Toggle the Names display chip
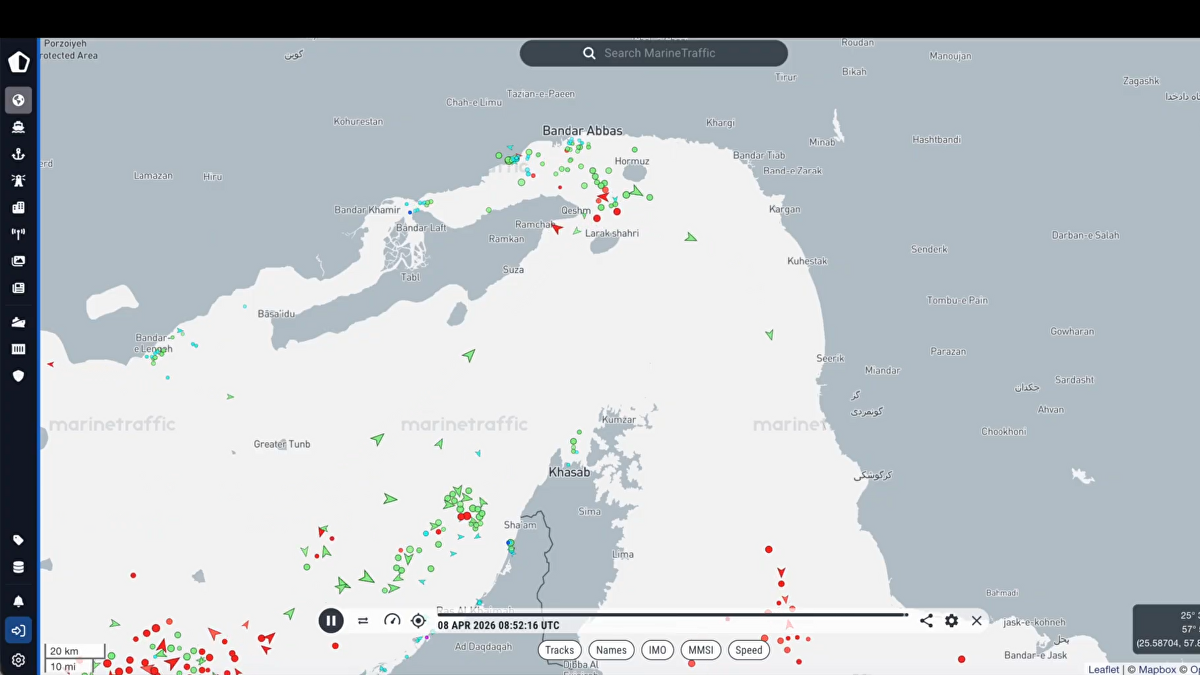Screen dimensions: 1200x675 click(x=611, y=650)
